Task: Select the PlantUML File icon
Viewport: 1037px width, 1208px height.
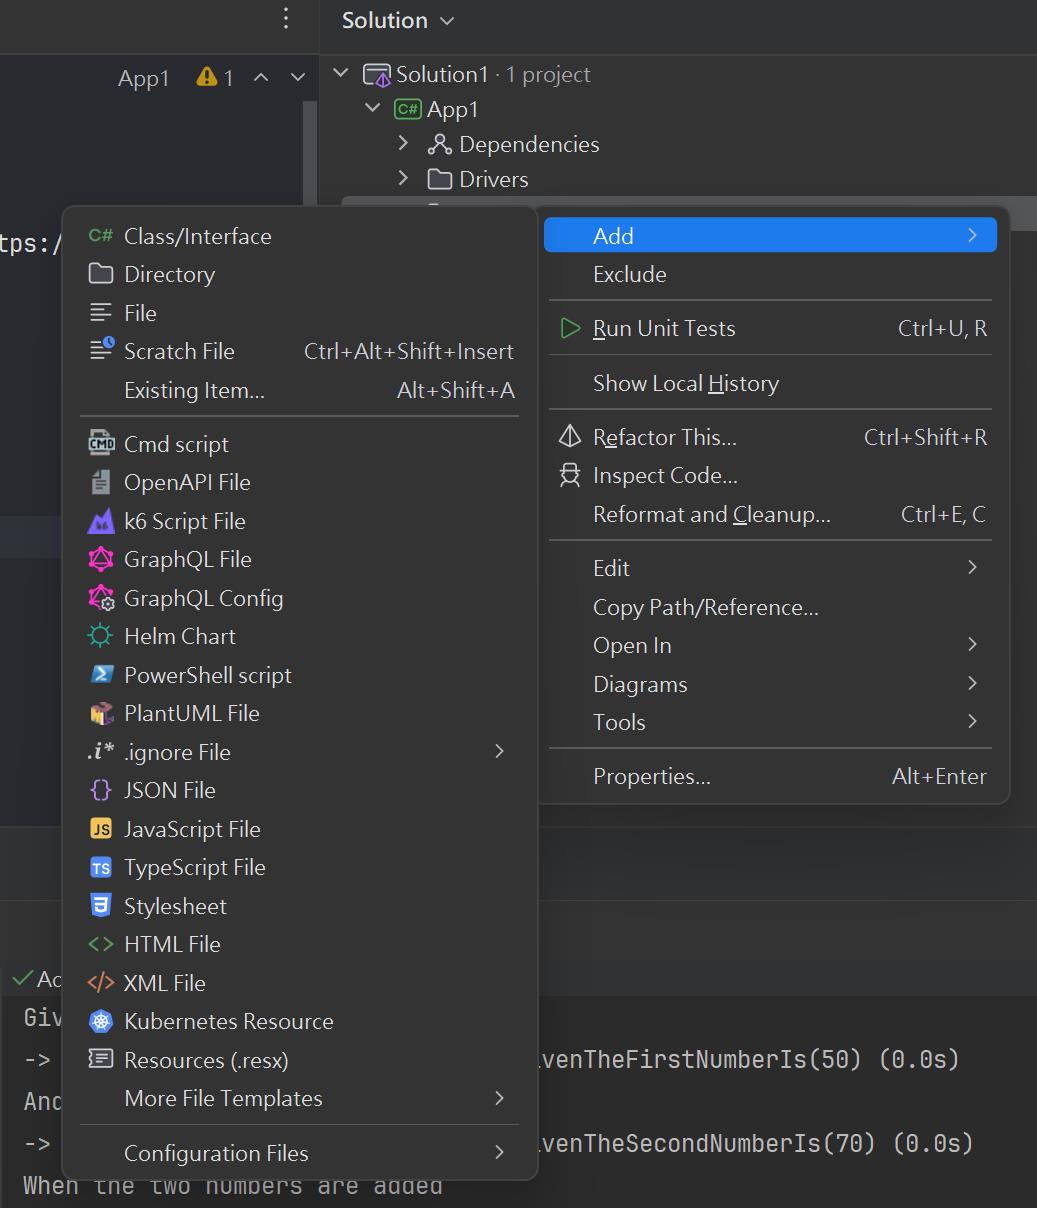Action: (101, 713)
